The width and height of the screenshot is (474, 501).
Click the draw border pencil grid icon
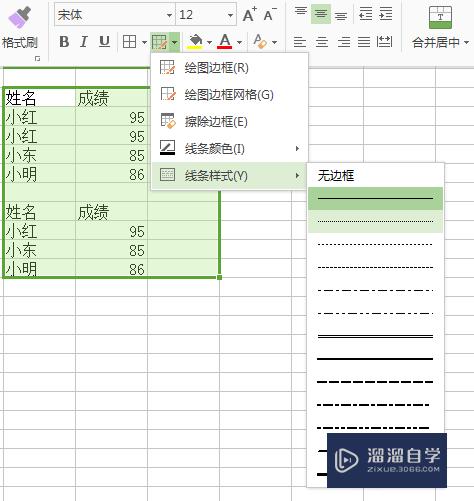[159, 42]
